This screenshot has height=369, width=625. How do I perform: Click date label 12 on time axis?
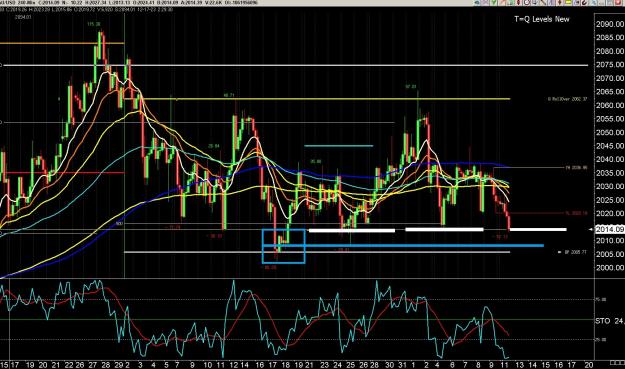pos(233,365)
